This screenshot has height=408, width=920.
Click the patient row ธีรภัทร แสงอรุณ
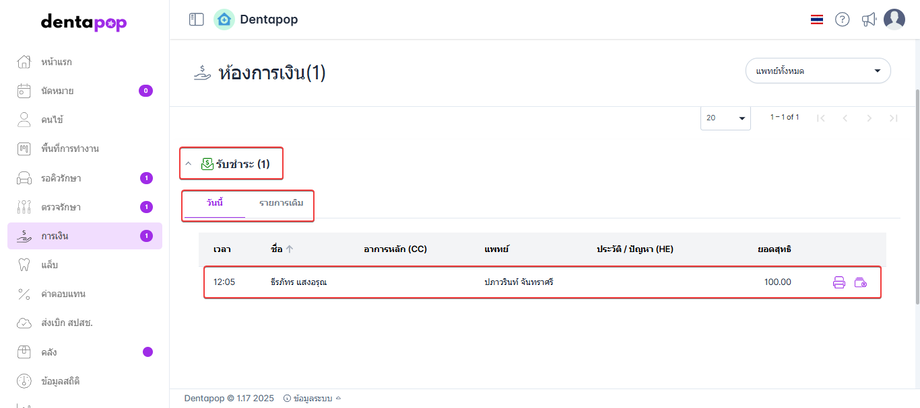tap(299, 282)
